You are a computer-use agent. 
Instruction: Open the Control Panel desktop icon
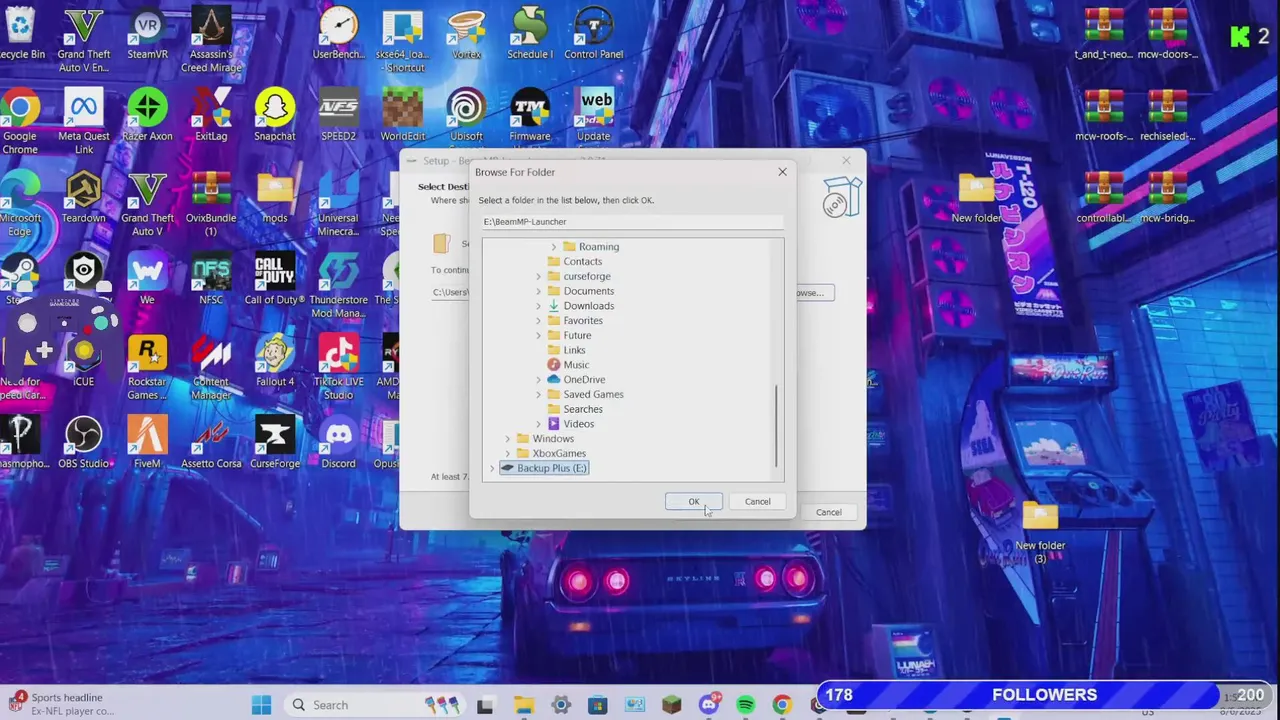click(x=594, y=36)
